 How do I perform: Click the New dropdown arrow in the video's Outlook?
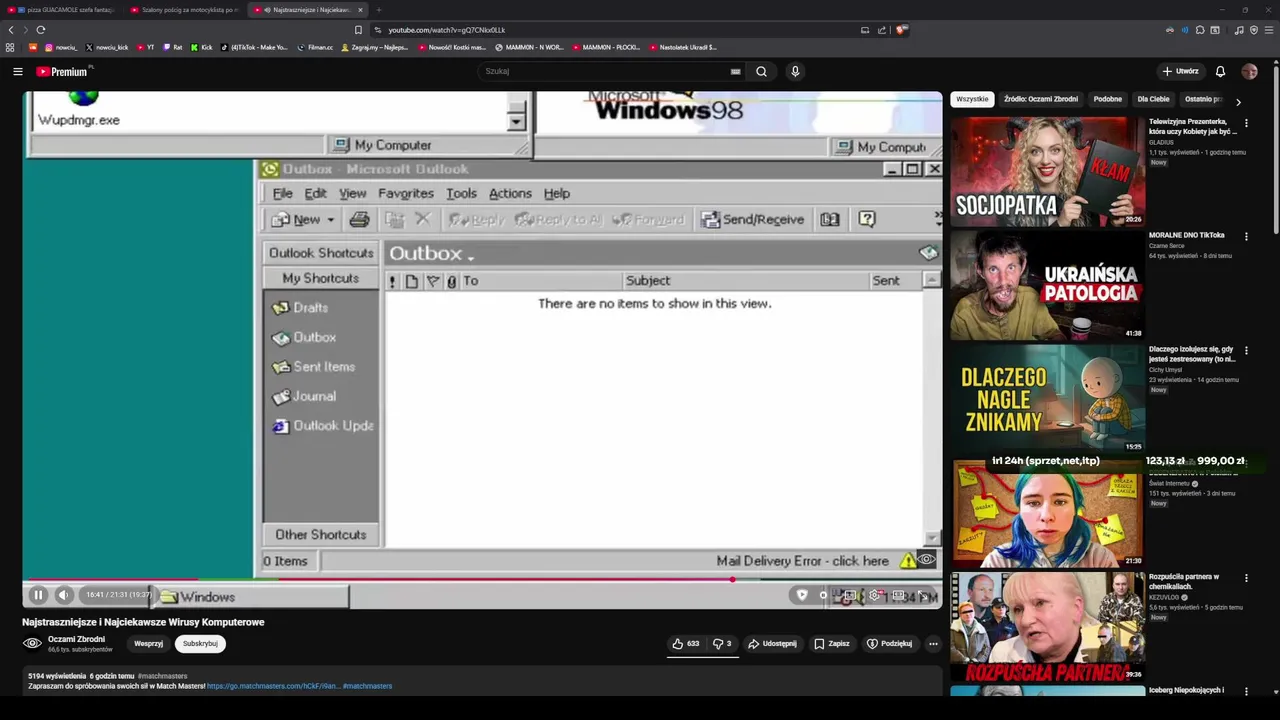coord(330,220)
